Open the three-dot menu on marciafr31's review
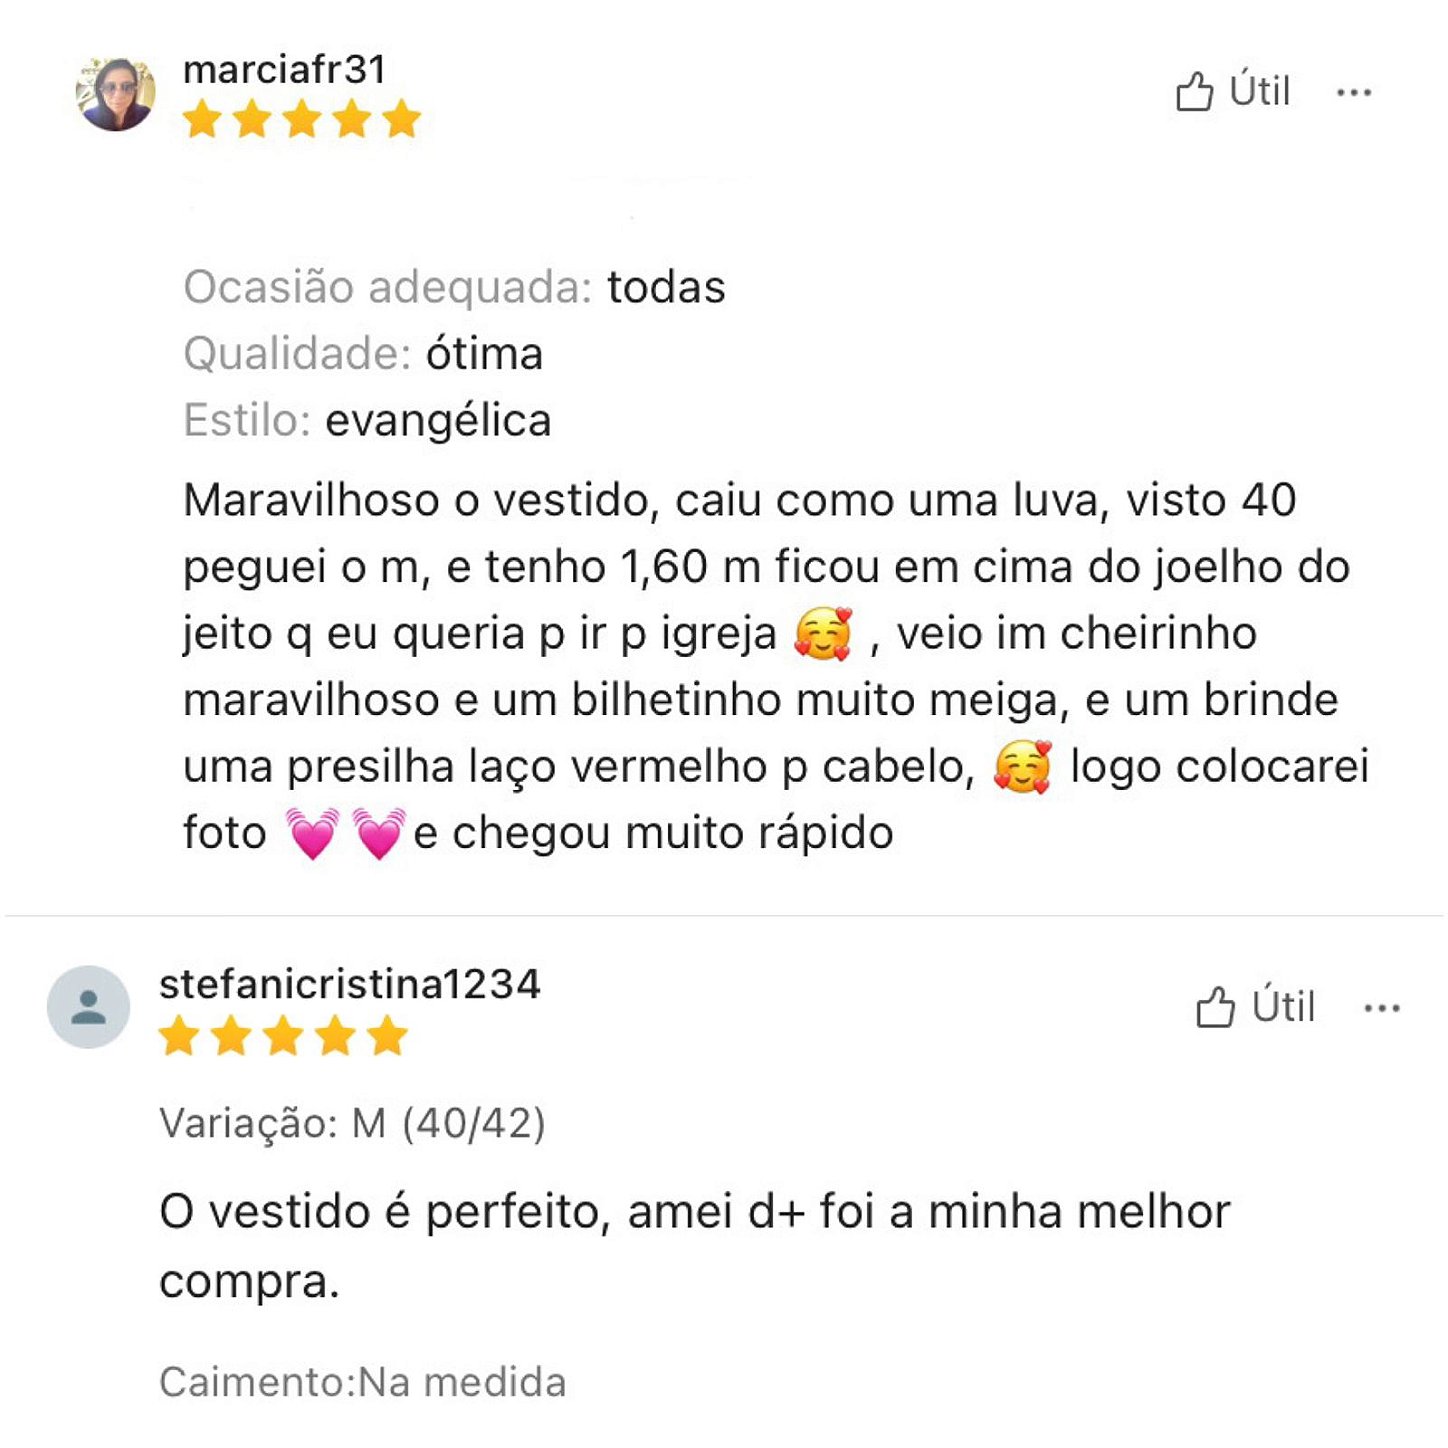The width and height of the screenshot is (1448, 1448). click(1353, 93)
